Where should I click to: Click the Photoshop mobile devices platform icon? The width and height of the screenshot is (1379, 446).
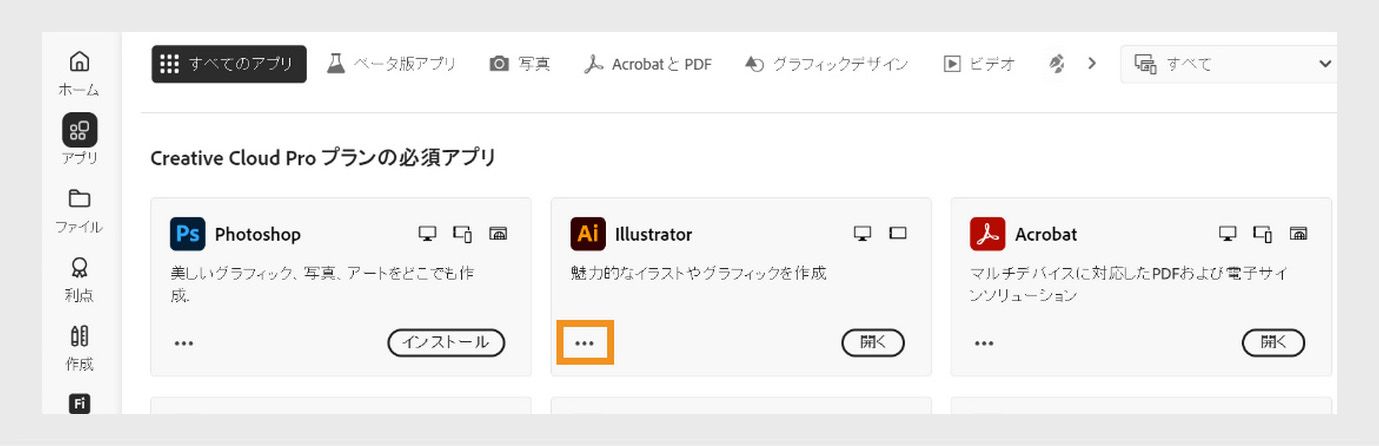pyautogui.click(x=462, y=234)
